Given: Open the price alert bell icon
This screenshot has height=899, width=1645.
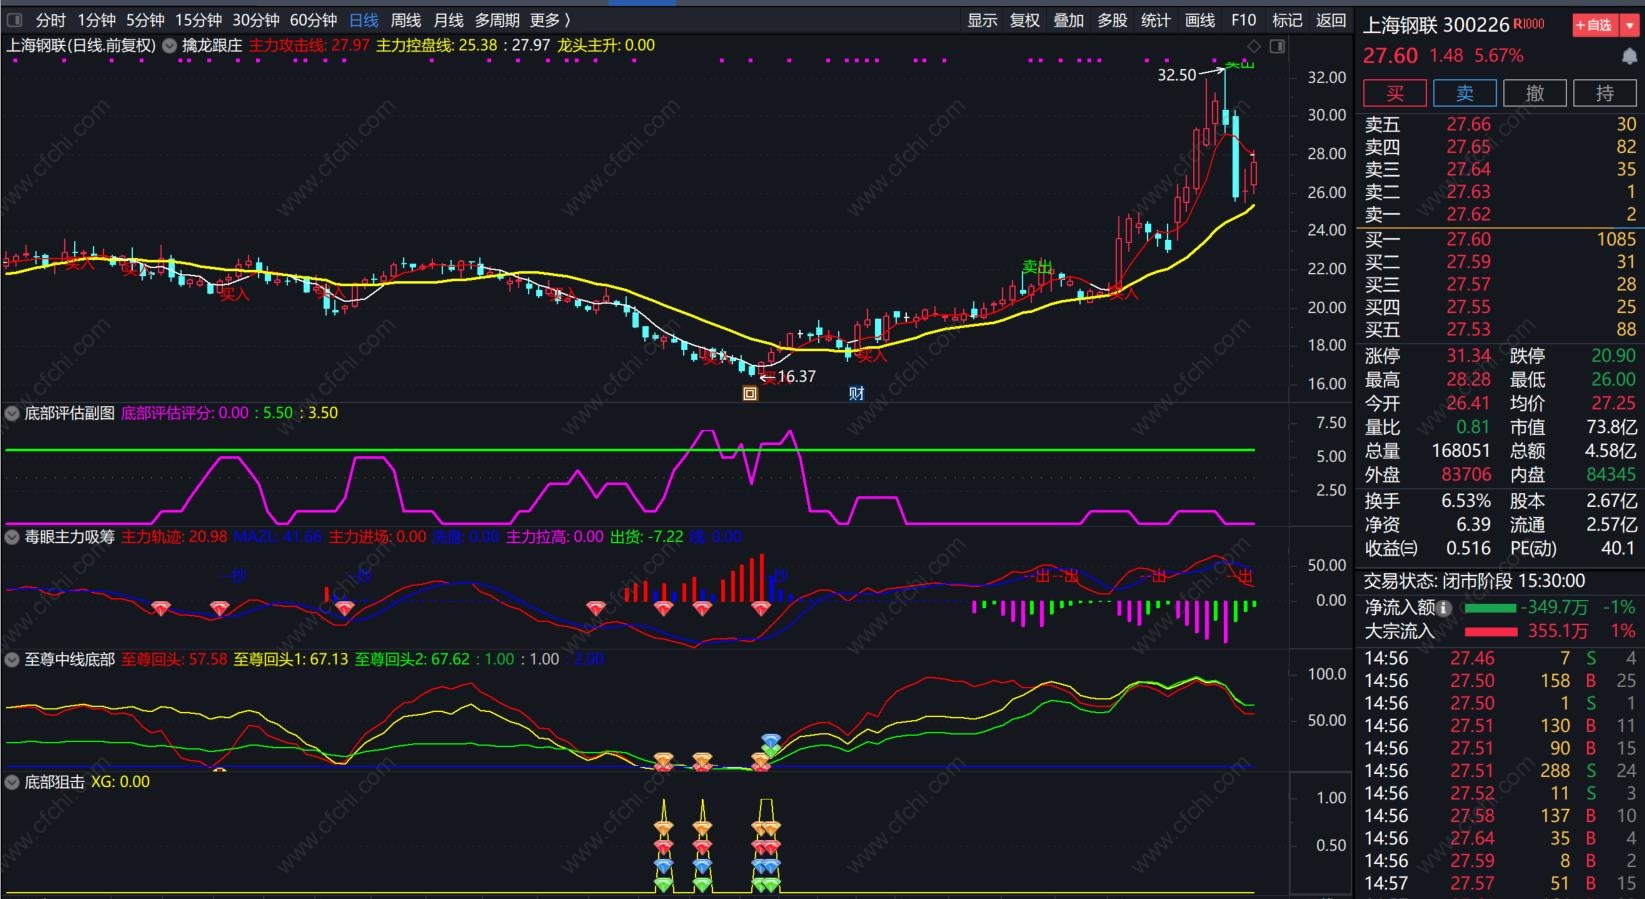Looking at the screenshot, I should tap(1629, 55).
